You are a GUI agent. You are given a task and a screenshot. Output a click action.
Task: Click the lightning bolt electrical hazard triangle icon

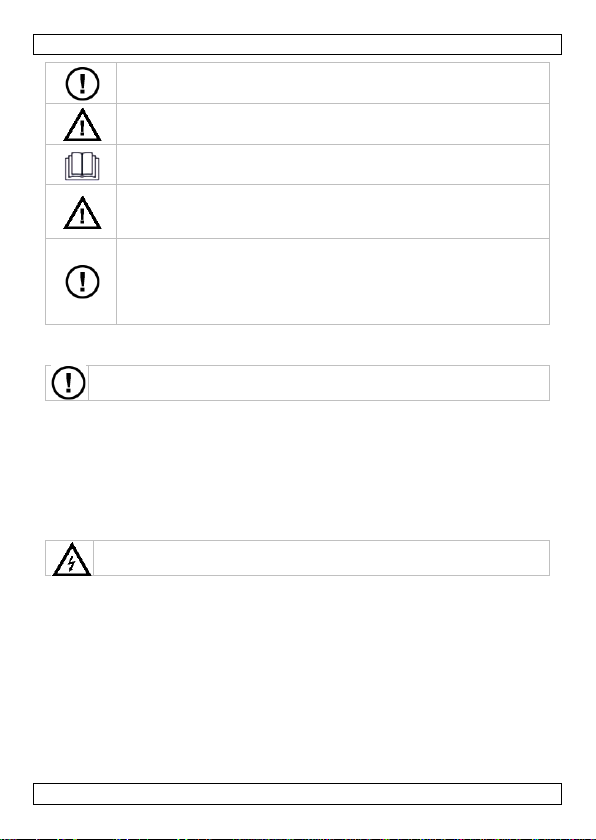72,559
